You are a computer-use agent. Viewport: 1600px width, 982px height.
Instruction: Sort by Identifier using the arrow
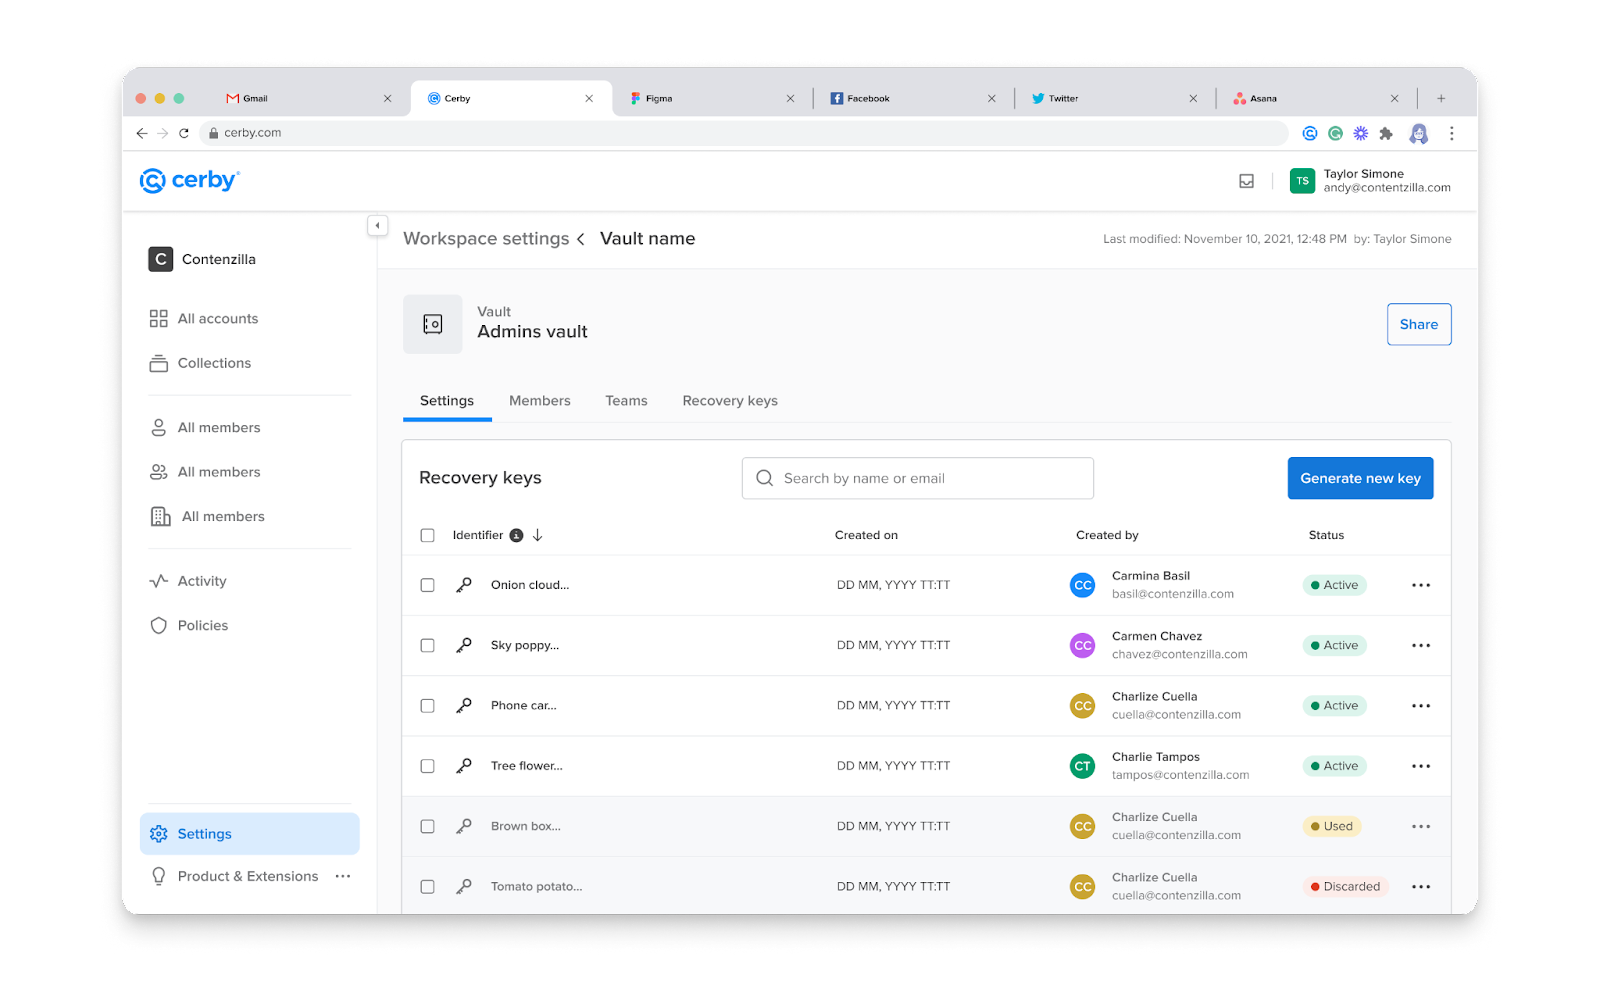click(538, 535)
